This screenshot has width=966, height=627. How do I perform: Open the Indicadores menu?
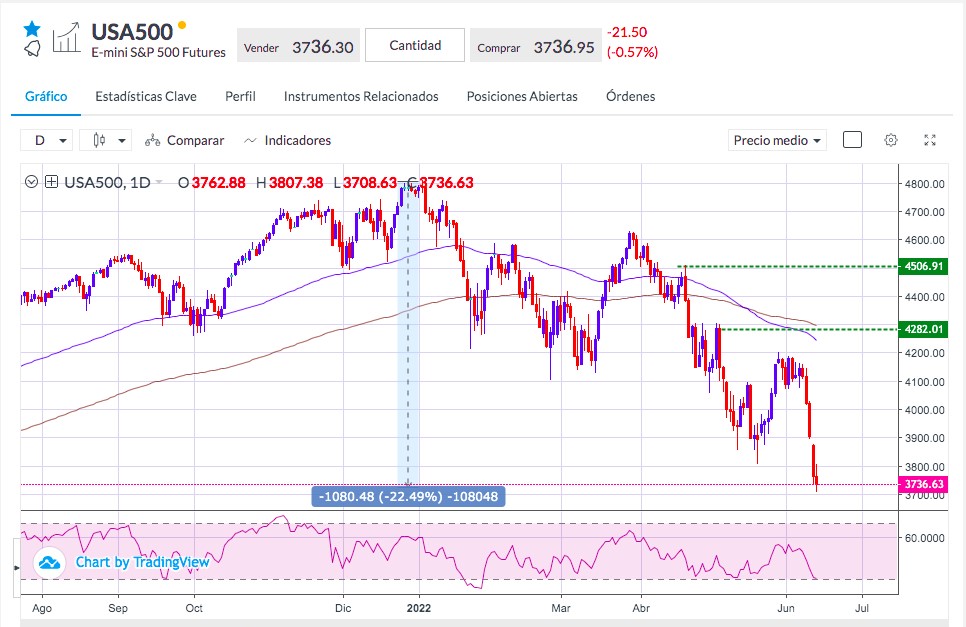287,140
